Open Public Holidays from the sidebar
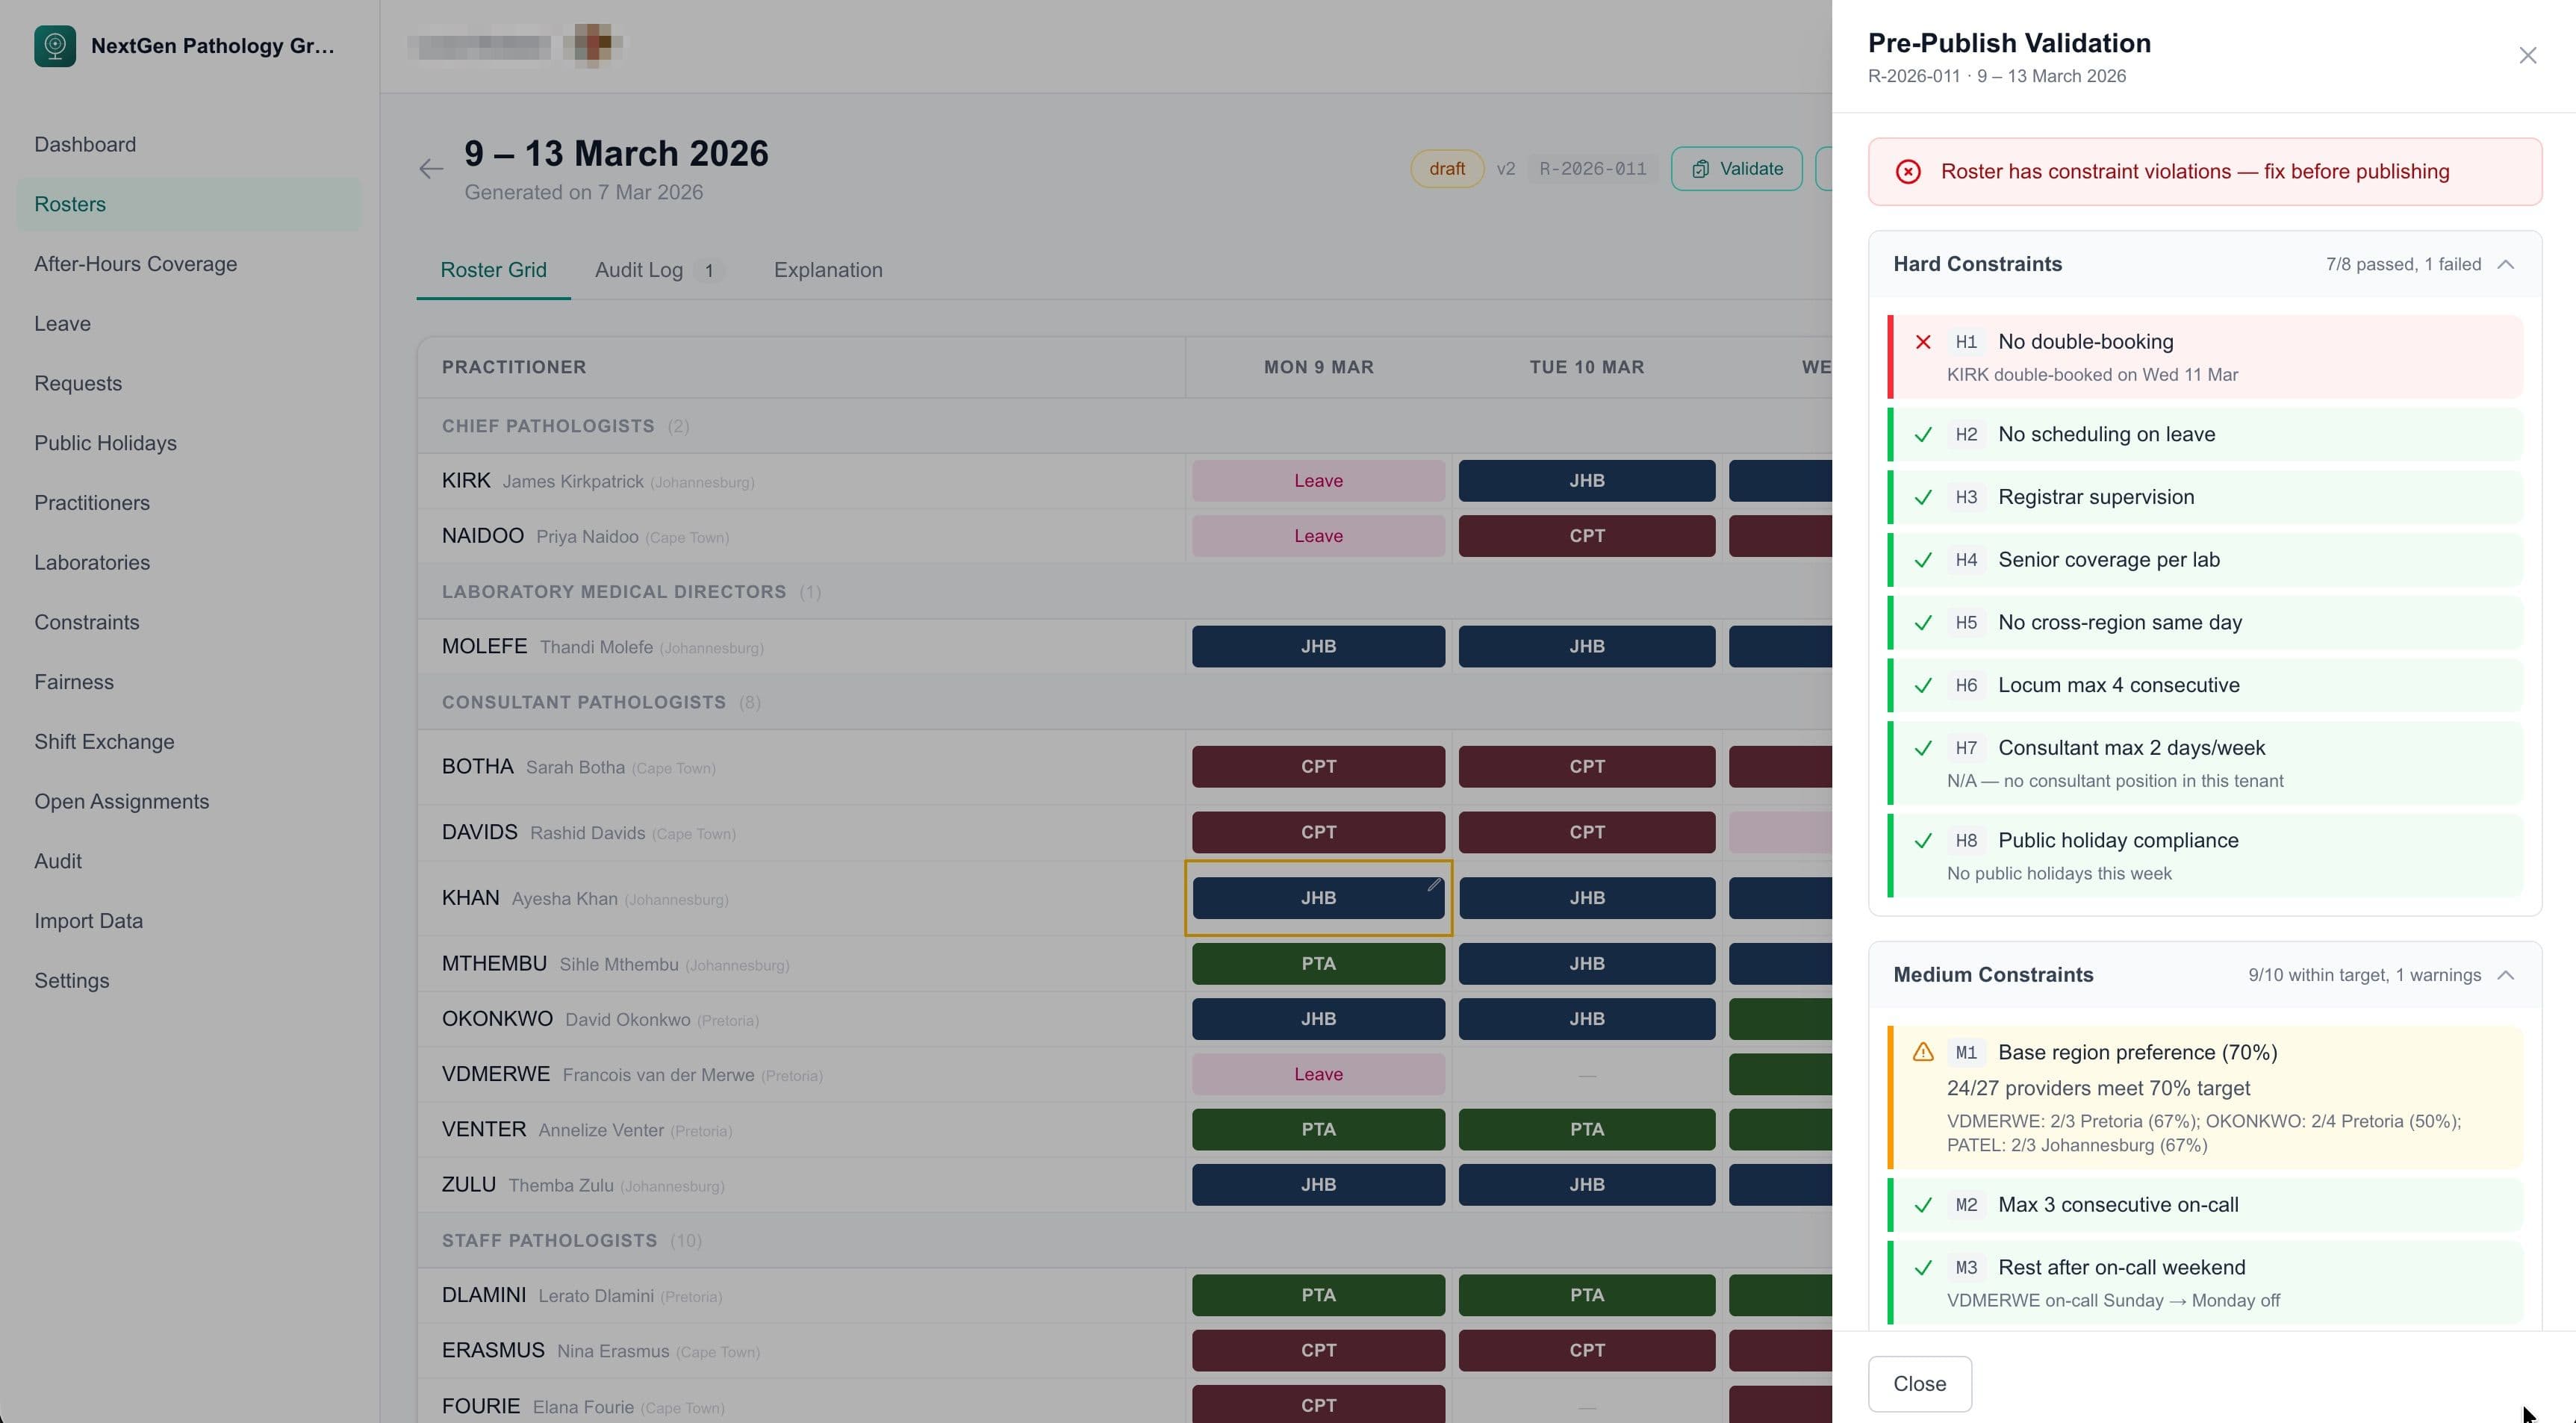 click(105, 442)
